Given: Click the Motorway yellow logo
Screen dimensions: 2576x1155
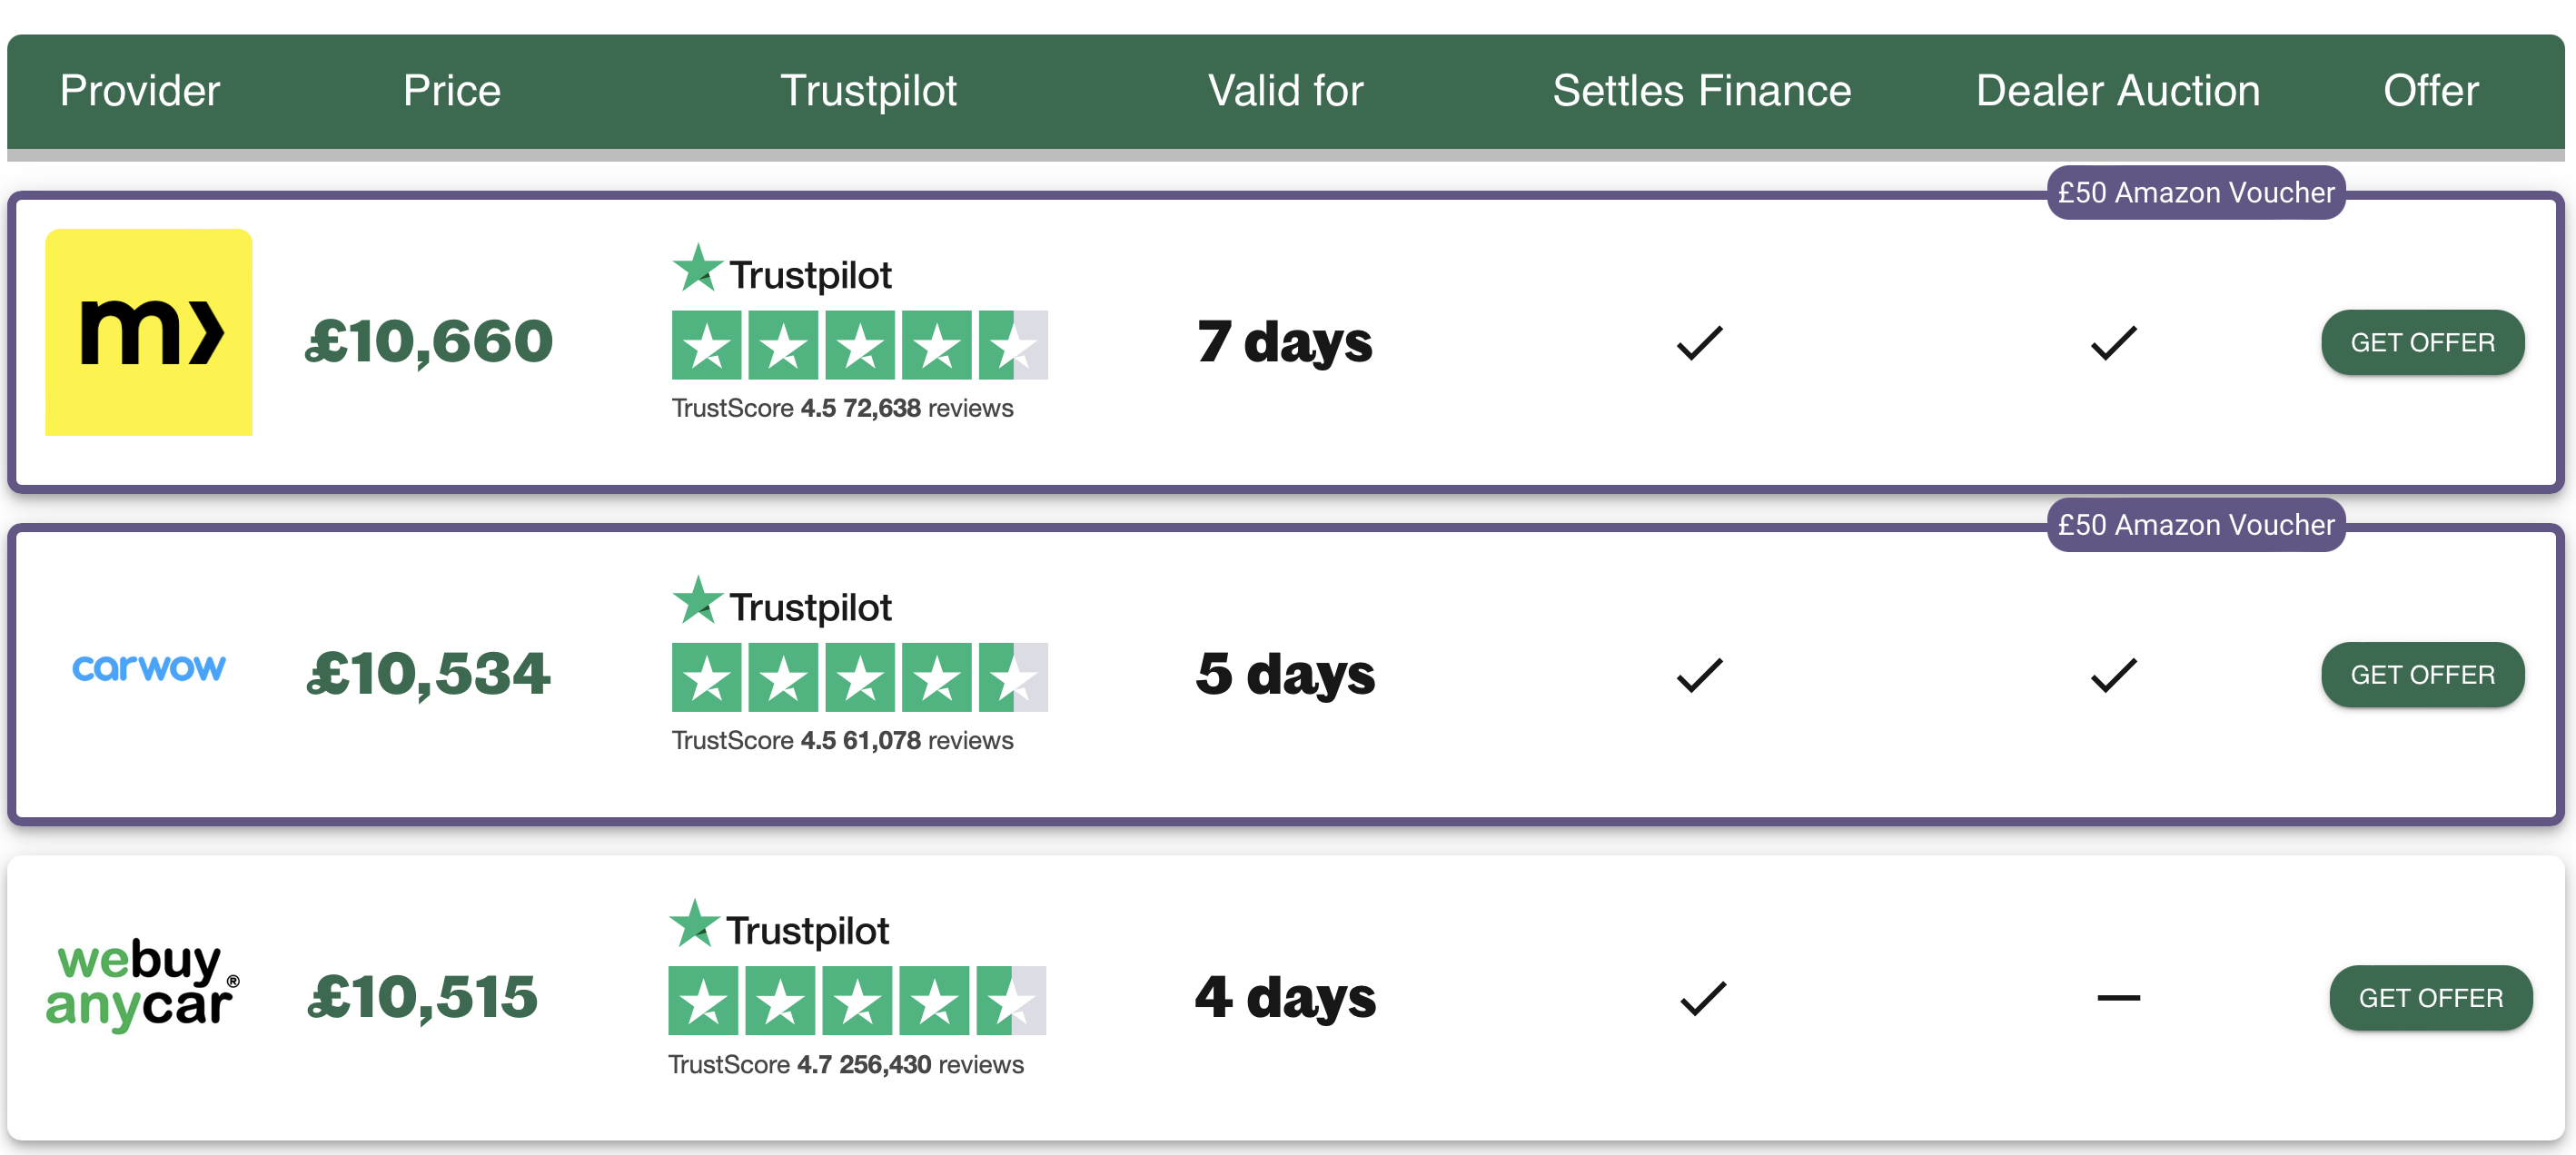Looking at the screenshot, I should (148, 332).
